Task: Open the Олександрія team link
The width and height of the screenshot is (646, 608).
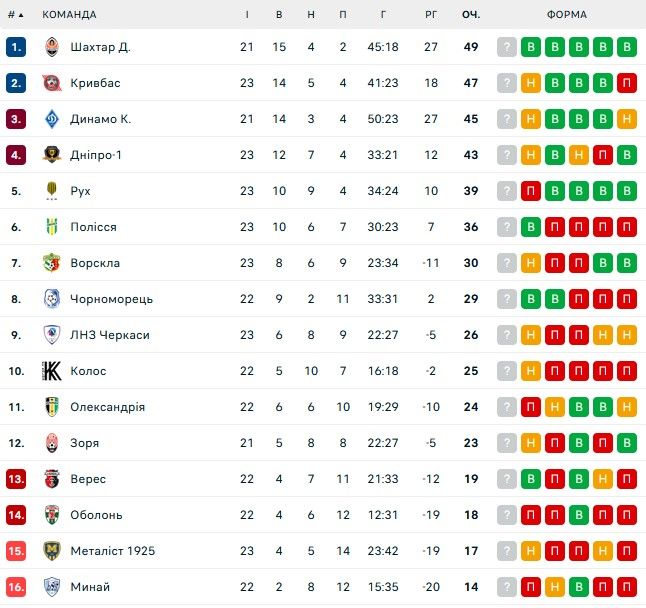Action: [x=107, y=407]
